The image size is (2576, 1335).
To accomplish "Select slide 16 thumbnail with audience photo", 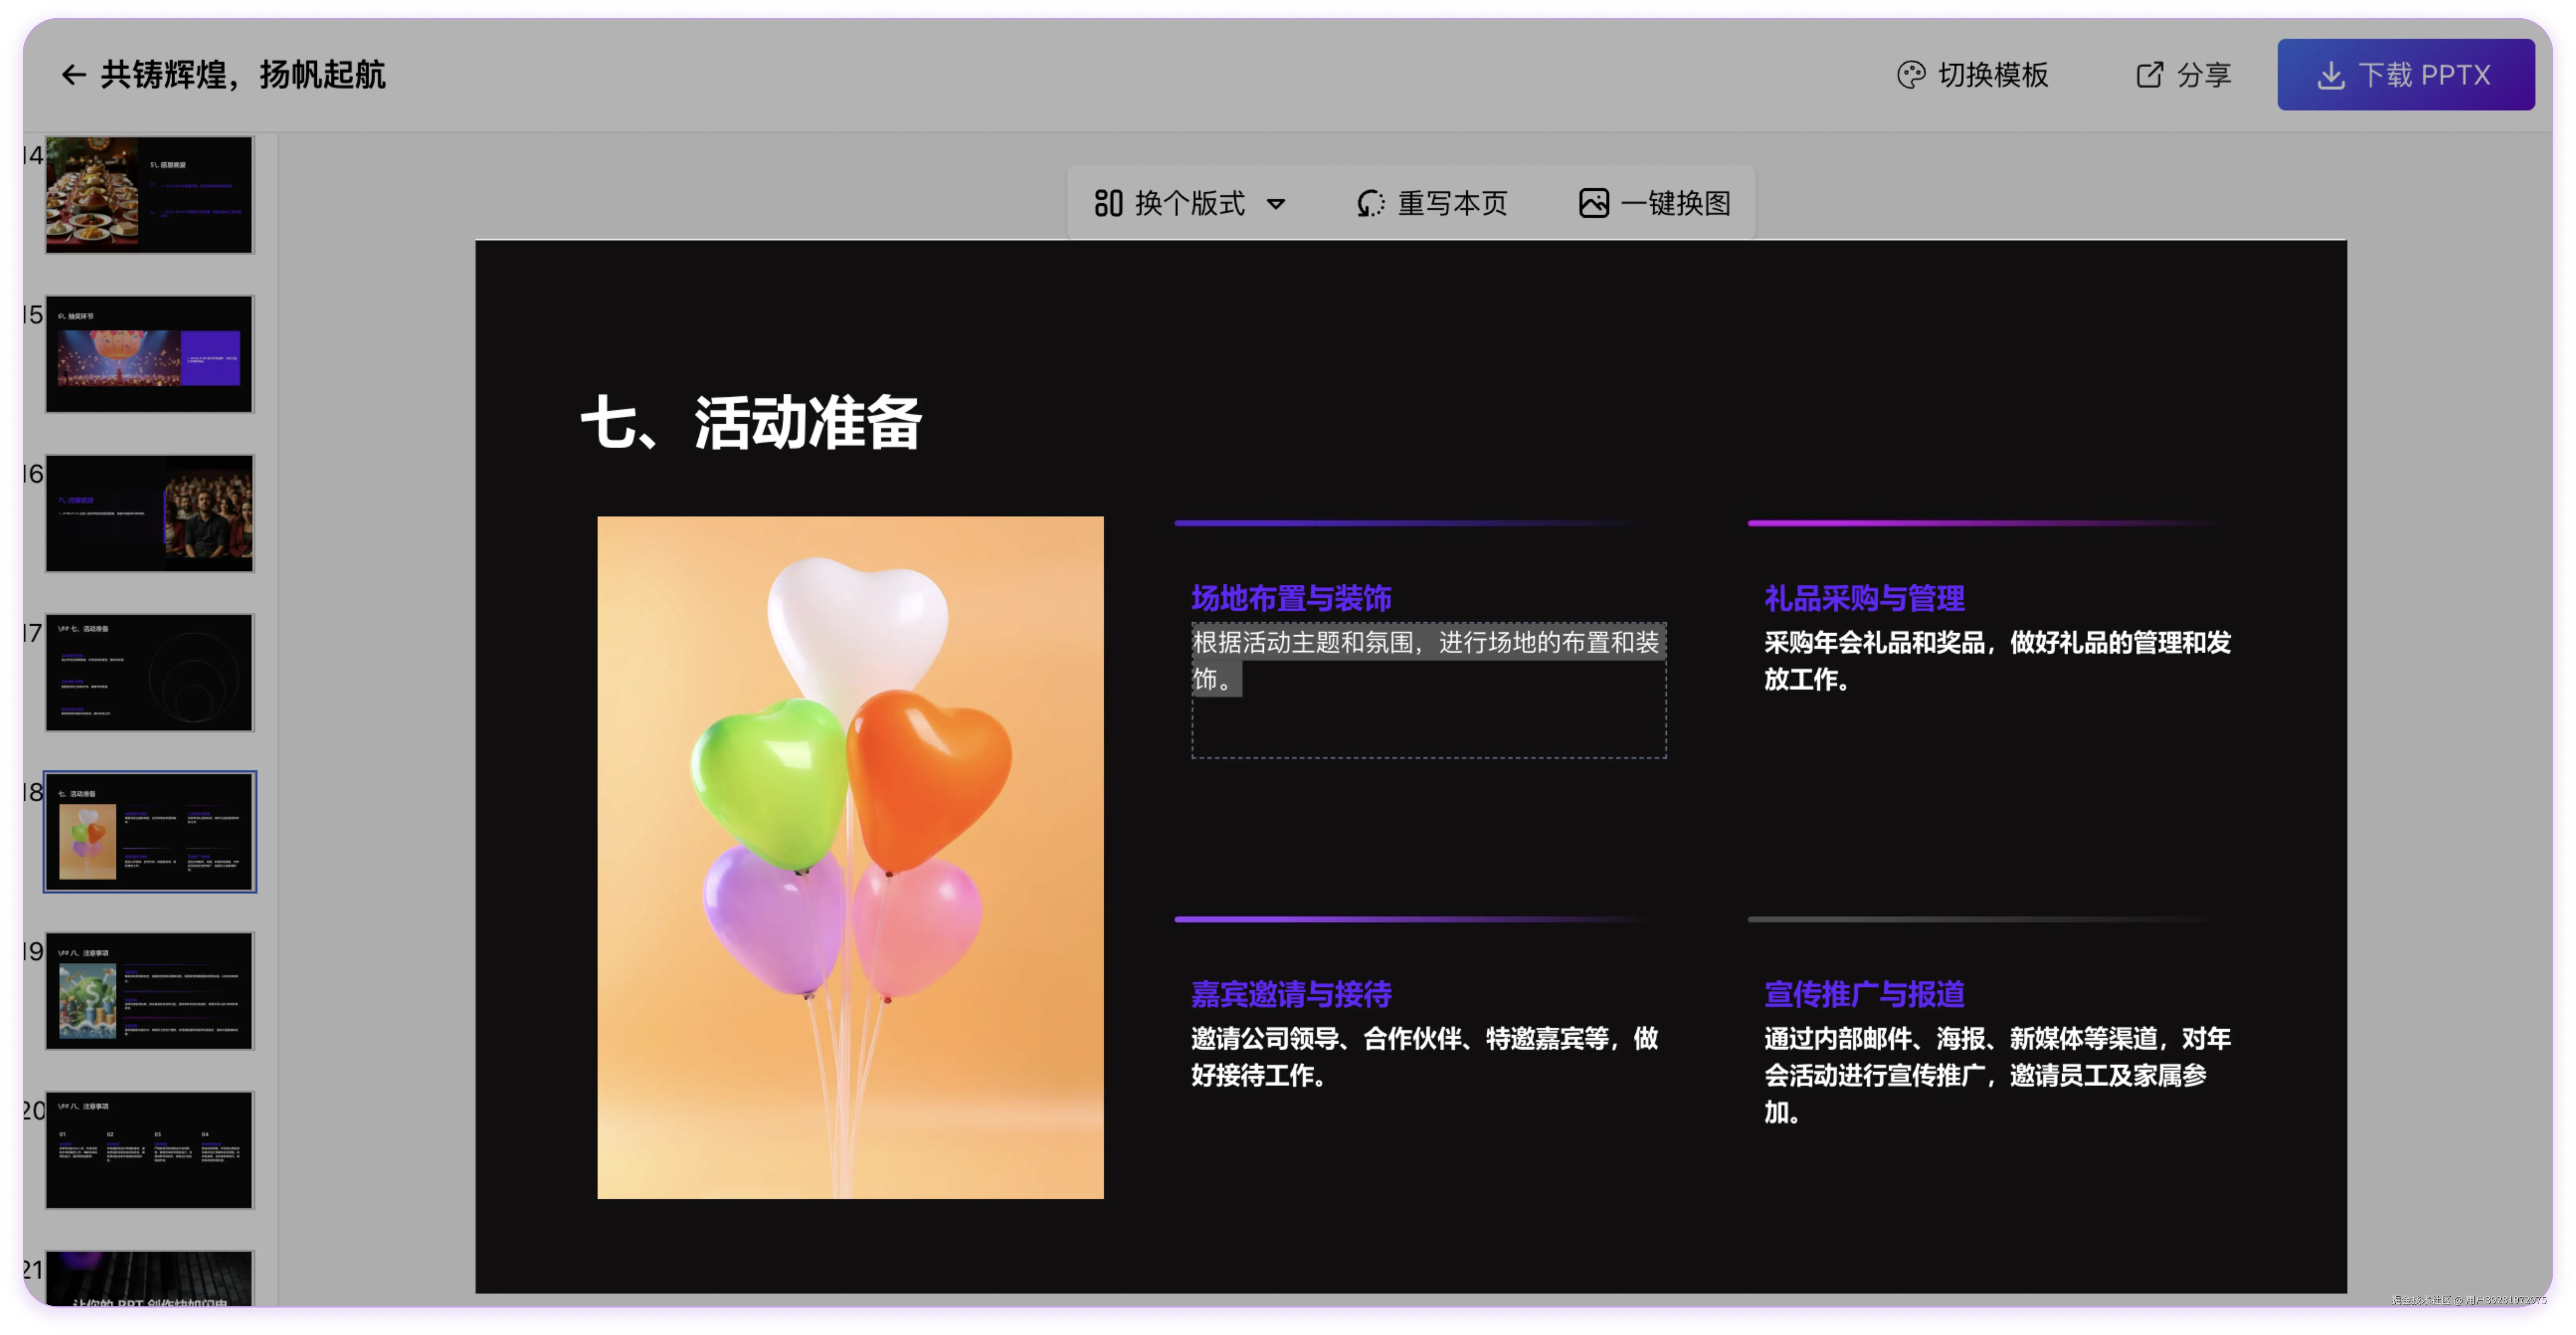I will [x=150, y=513].
